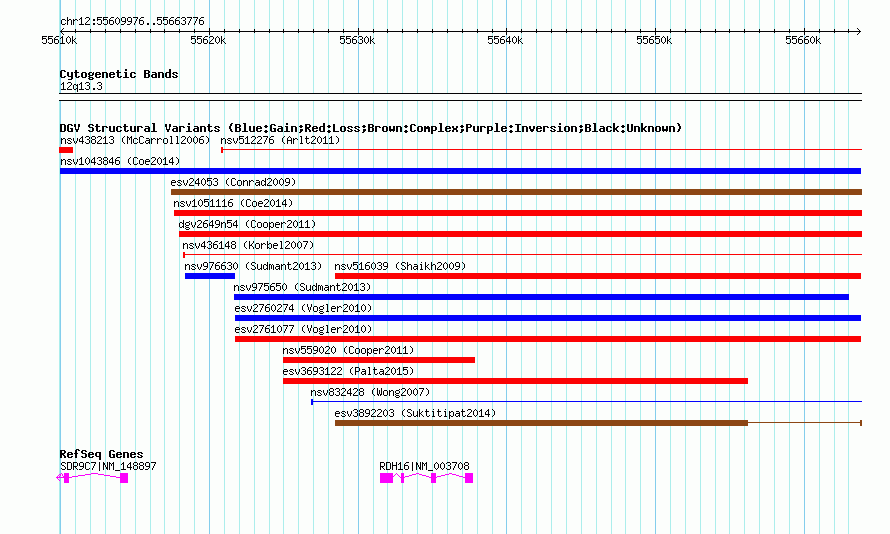Click the chr12:55609976..55663776 region label

(x=132, y=21)
